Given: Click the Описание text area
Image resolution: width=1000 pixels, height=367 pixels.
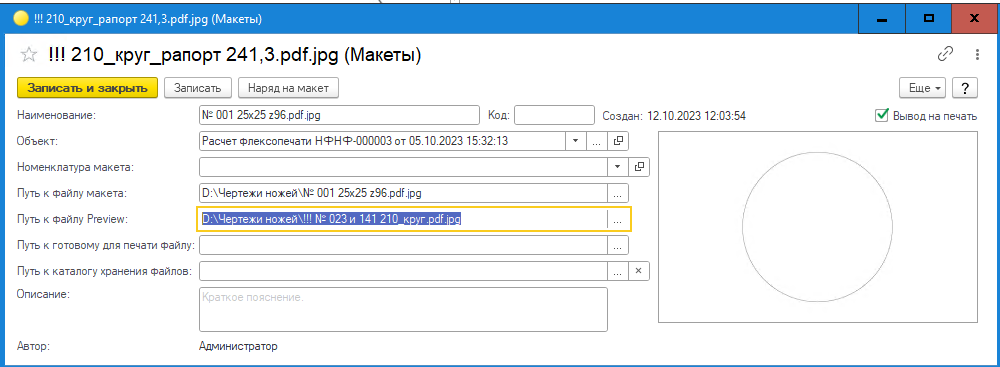Looking at the screenshot, I should click(403, 310).
